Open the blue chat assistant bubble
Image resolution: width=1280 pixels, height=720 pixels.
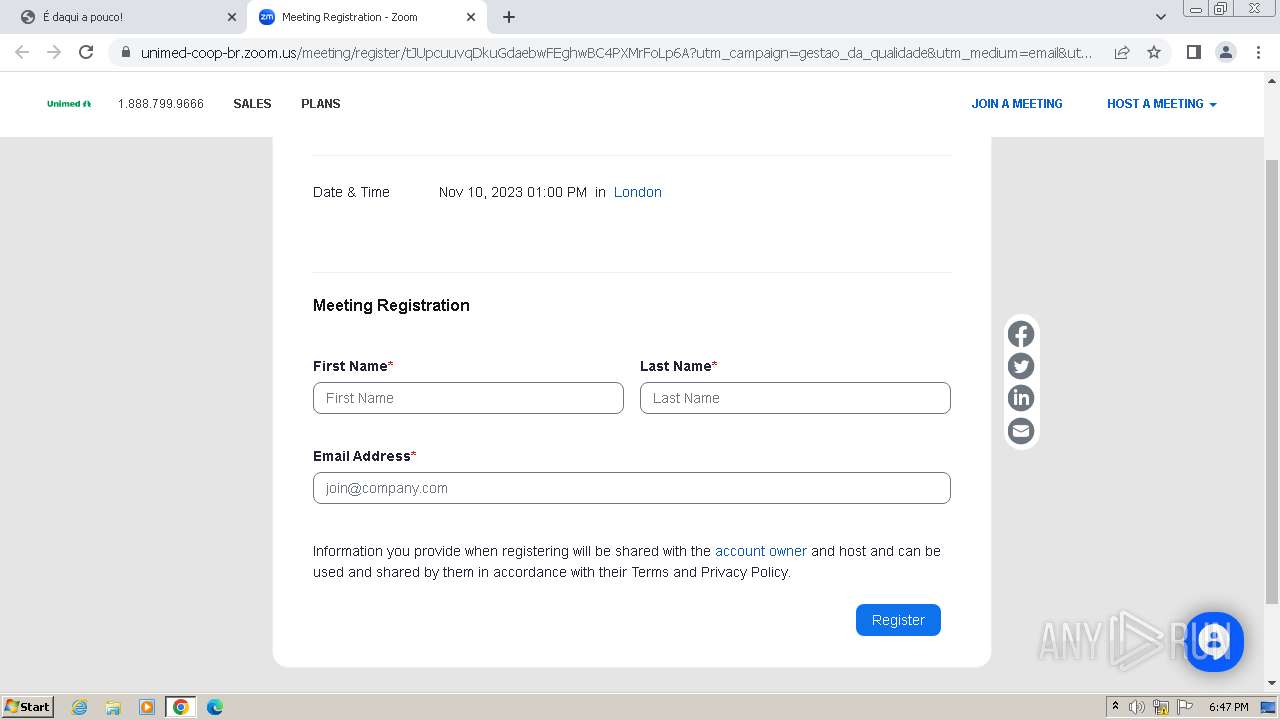(x=1214, y=641)
